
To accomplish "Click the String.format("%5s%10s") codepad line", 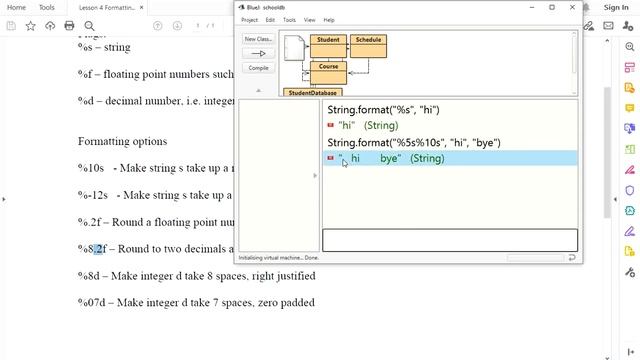I will (x=414, y=142).
